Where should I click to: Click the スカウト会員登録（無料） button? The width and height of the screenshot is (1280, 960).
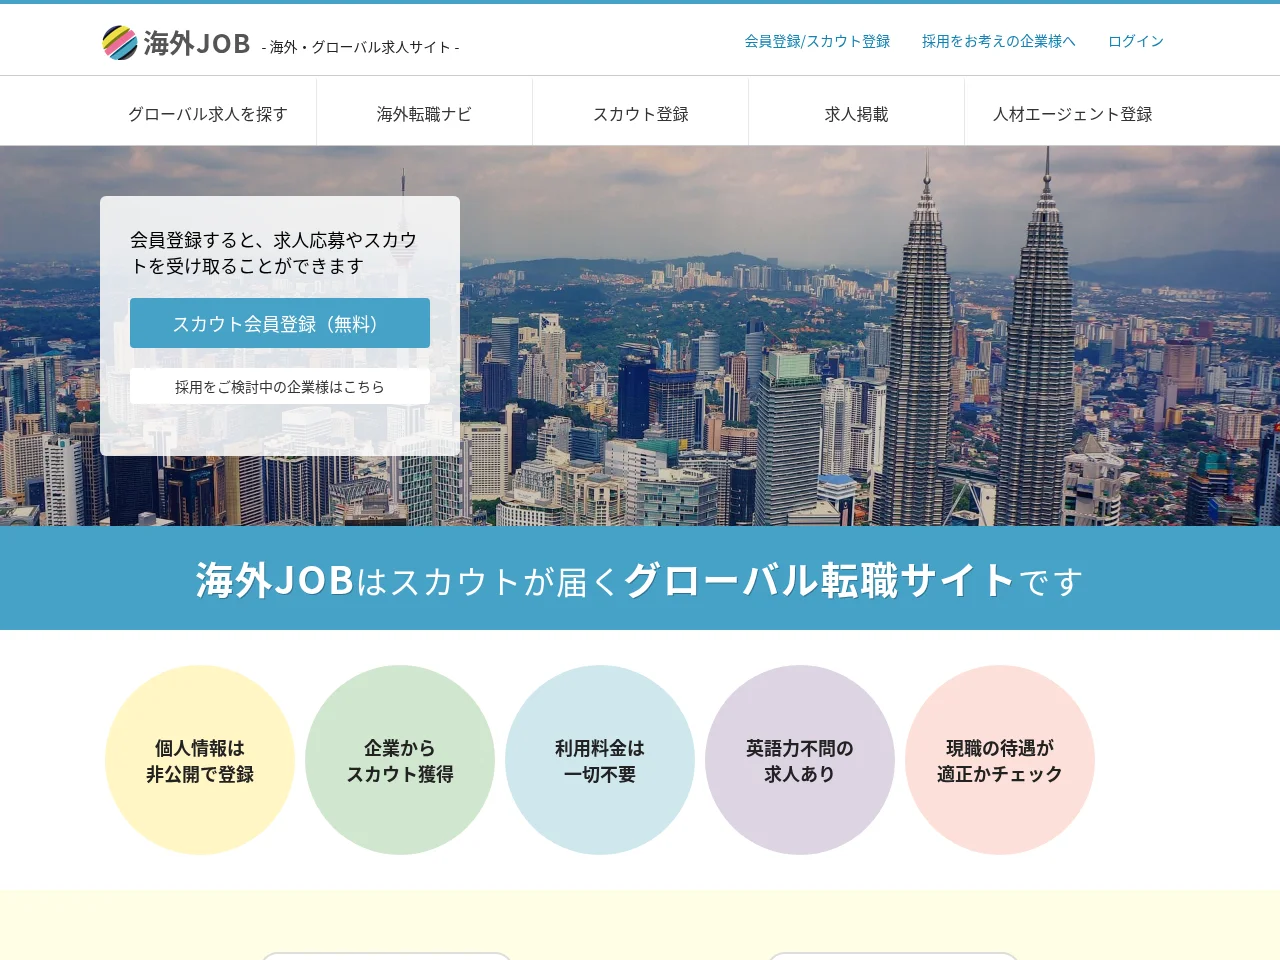pos(280,323)
